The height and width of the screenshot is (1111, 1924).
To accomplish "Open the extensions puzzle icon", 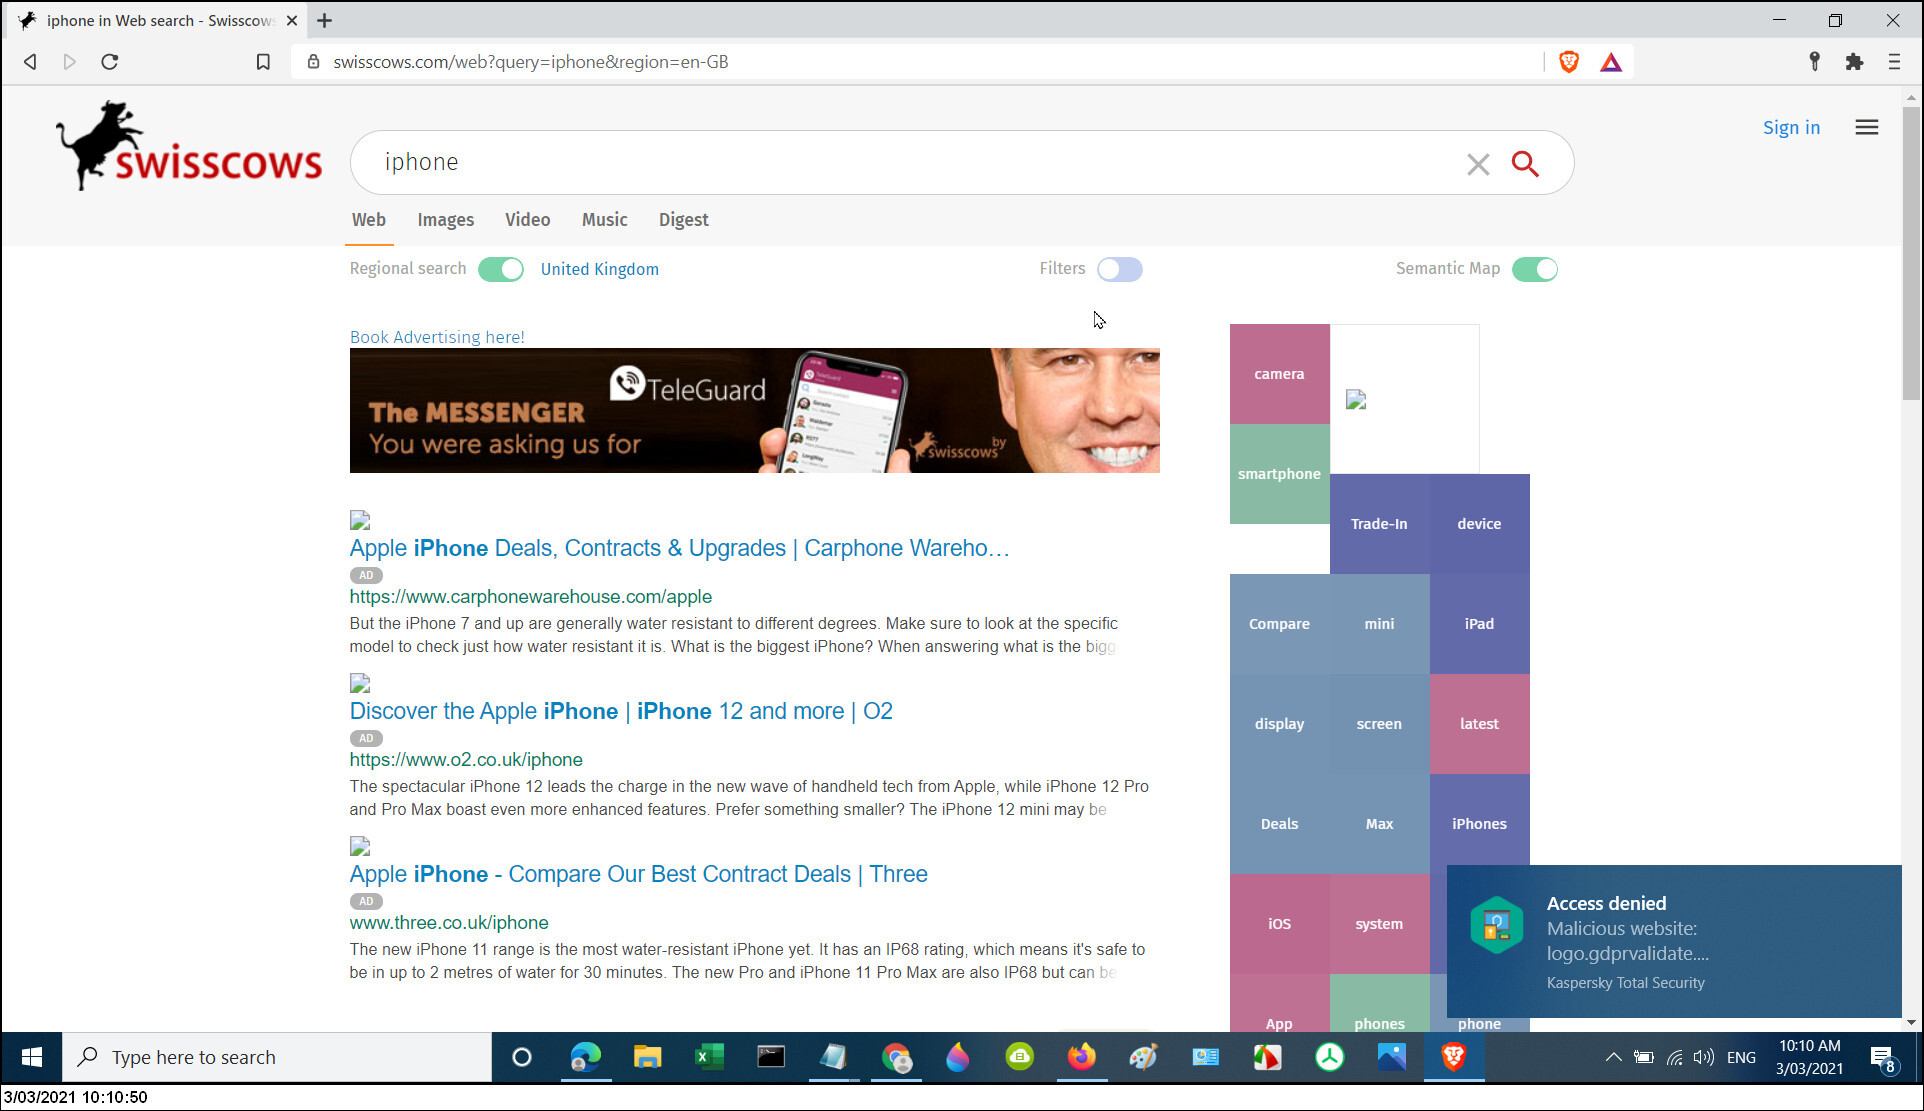I will click(x=1854, y=62).
